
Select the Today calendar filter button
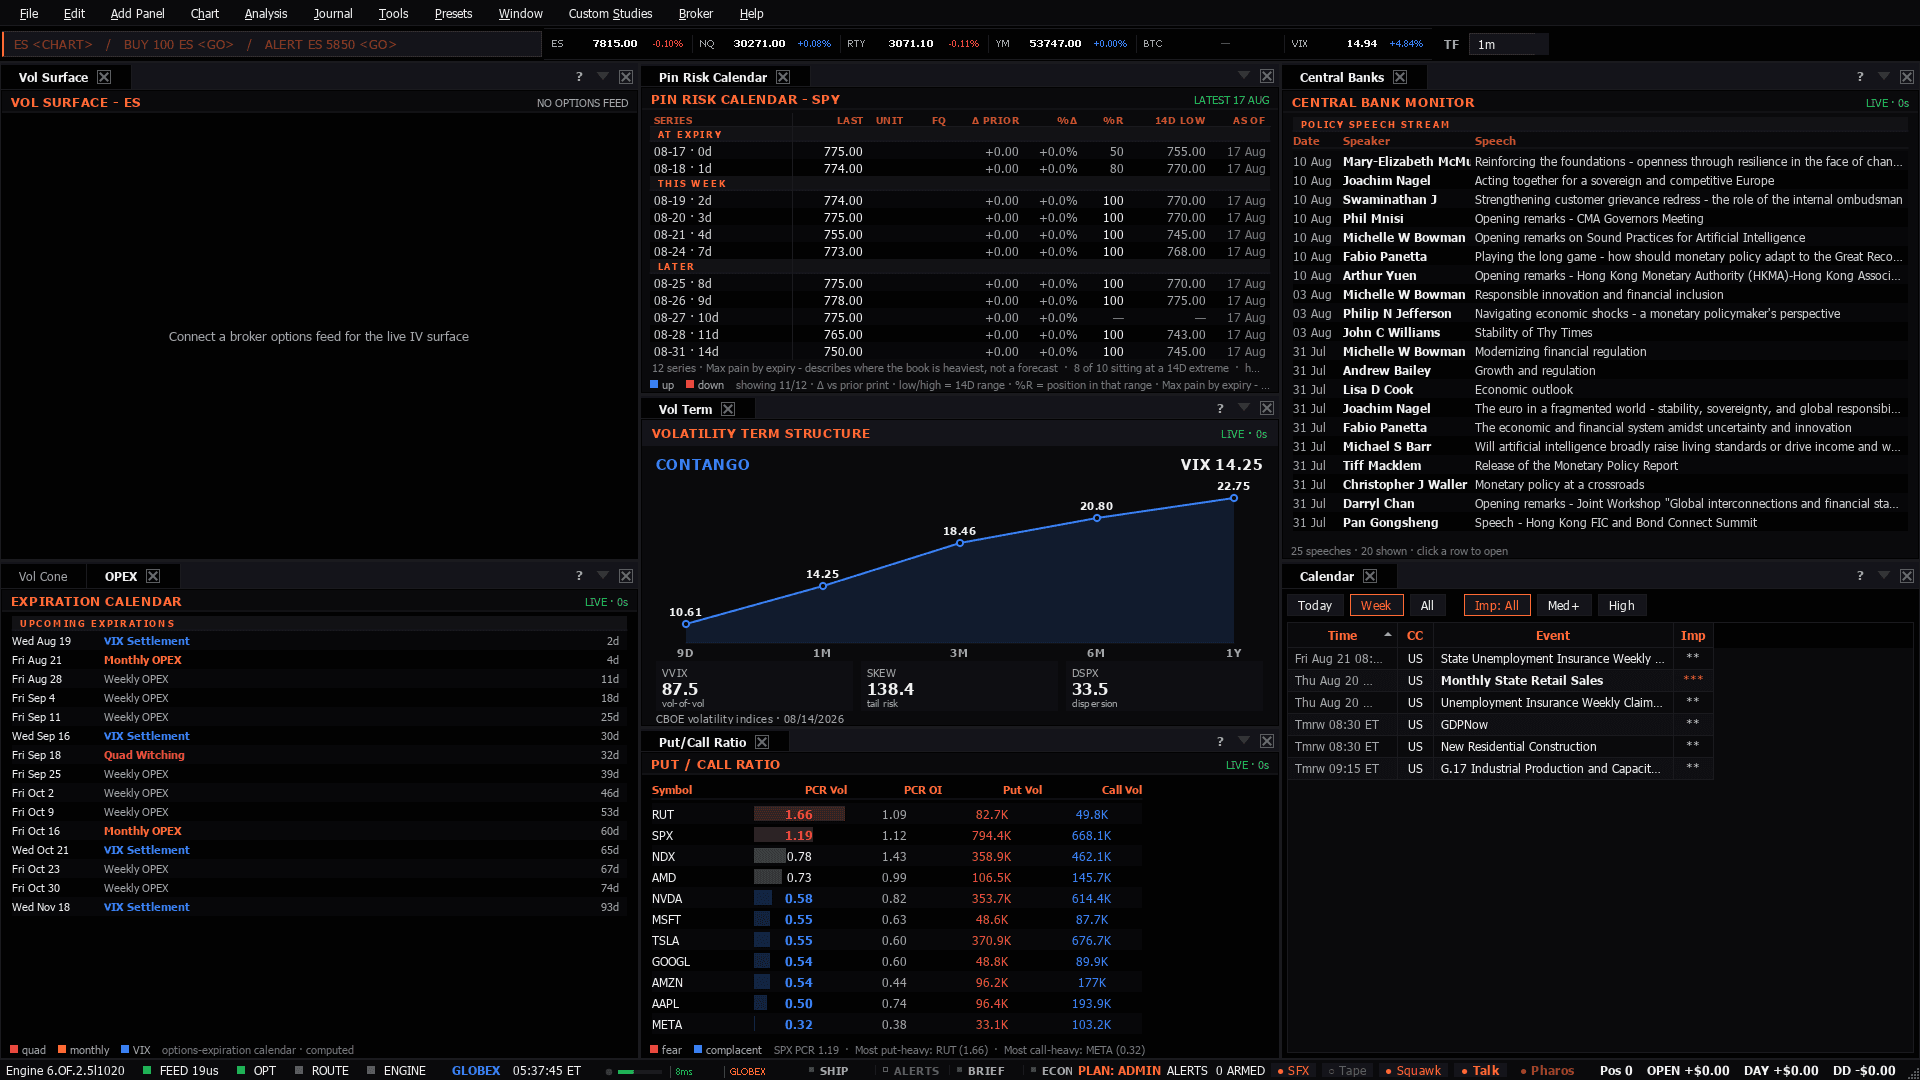pos(1314,605)
